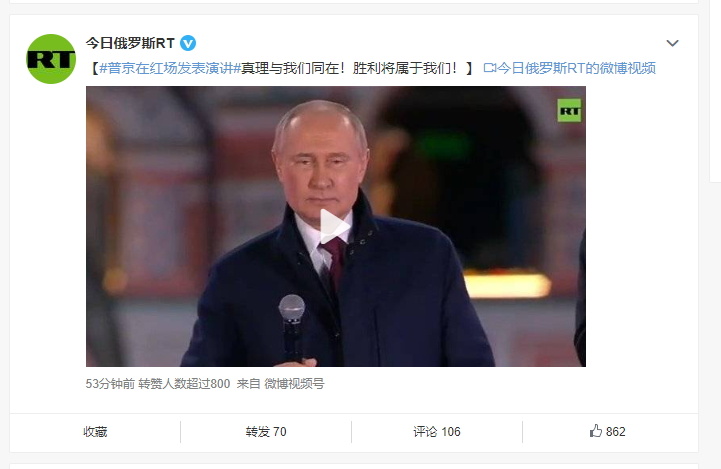This screenshot has width=721, height=469.
Task: Open the 53分钟前 timestamp link
Action: [x=110, y=383]
